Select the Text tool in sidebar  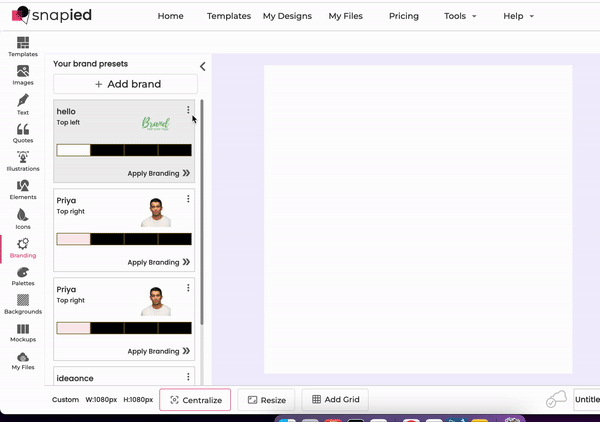point(23,104)
